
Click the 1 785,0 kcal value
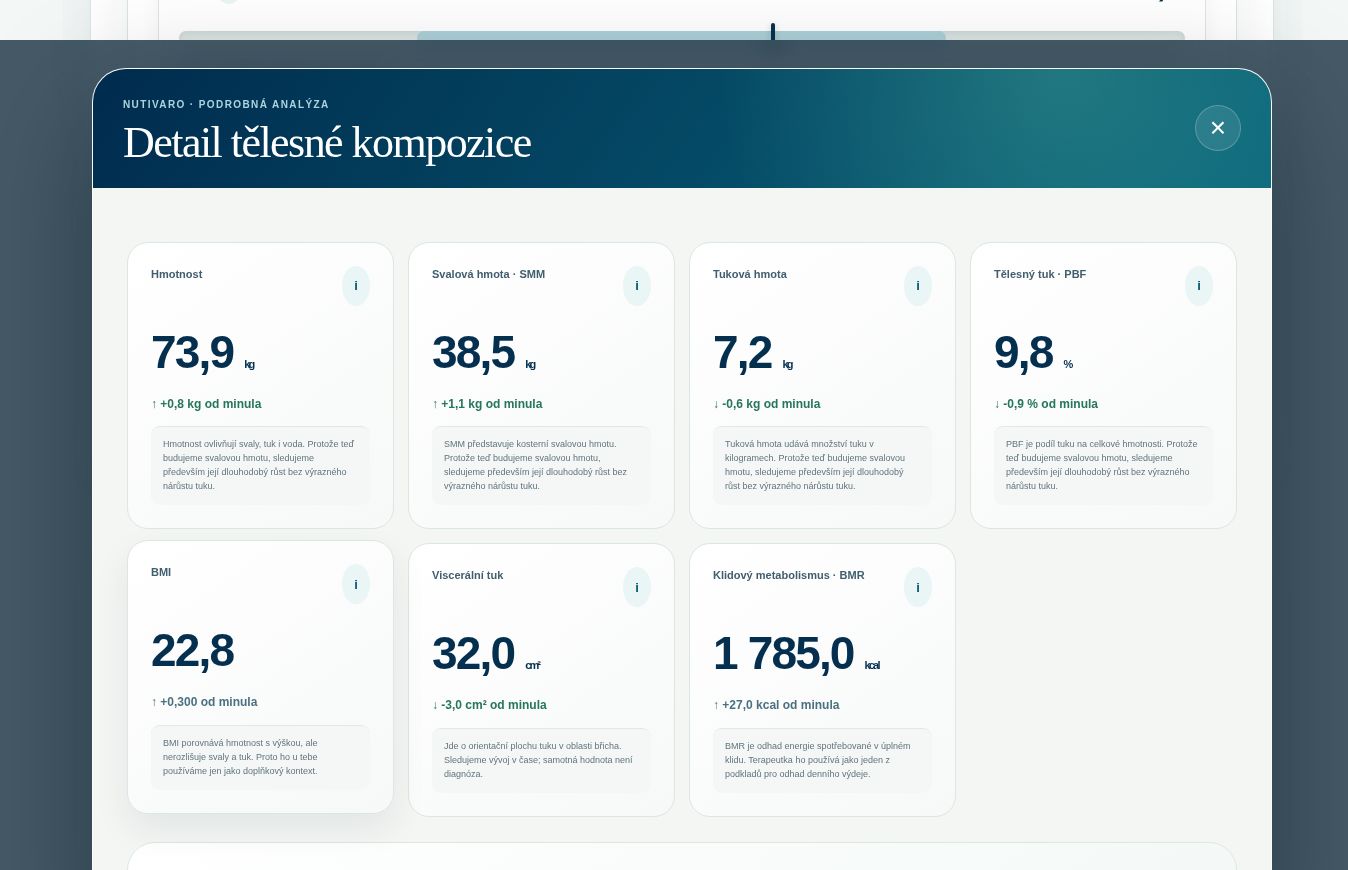(796, 653)
